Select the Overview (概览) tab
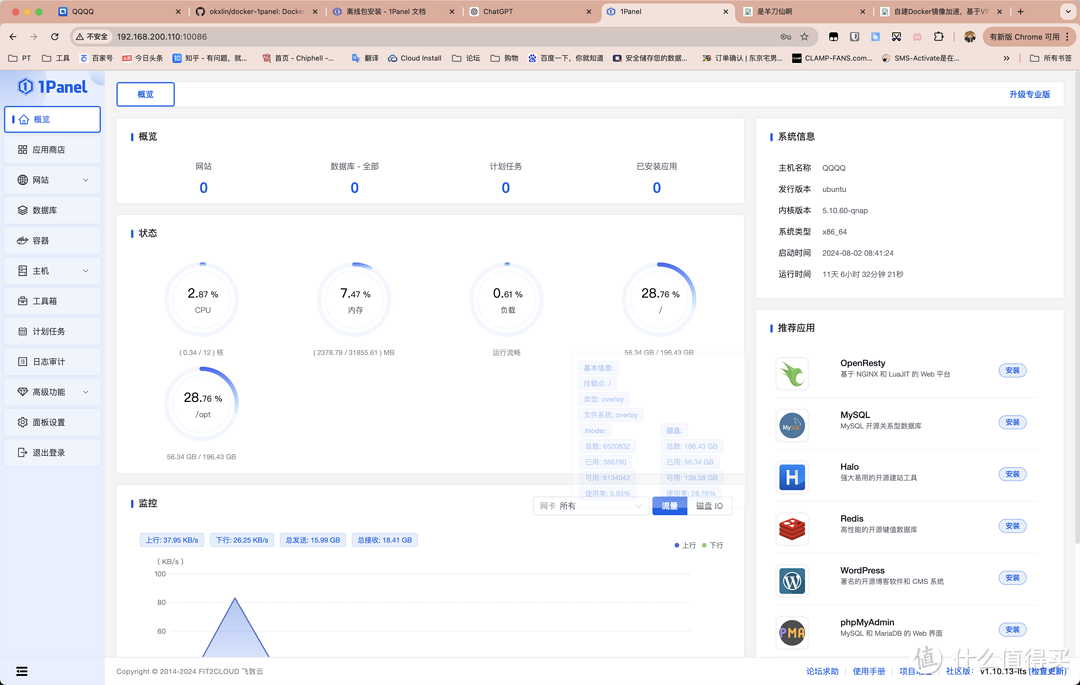Screen dimensions: 1080x685 pos(146,94)
